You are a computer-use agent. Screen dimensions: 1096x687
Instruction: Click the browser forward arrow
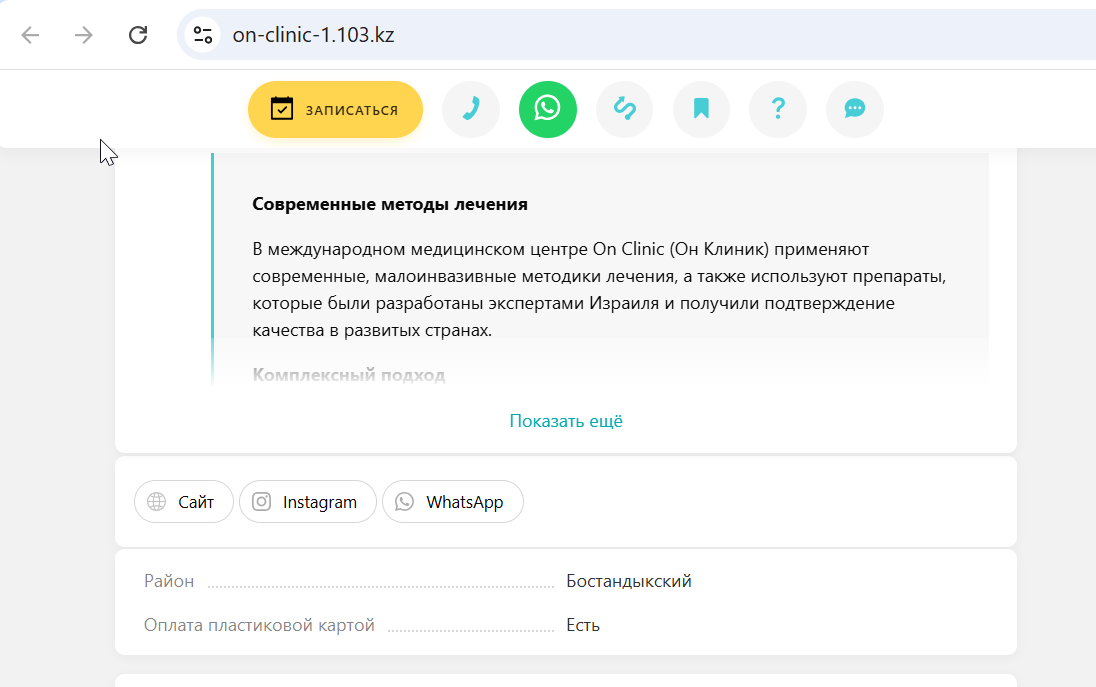point(84,35)
